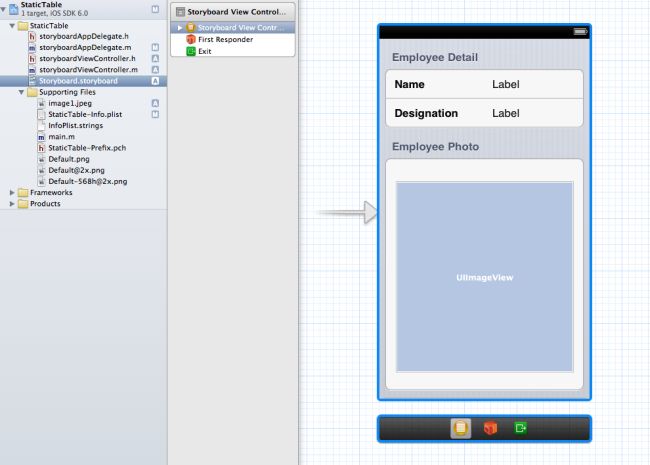This screenshot has width=650, height=465.
Task: Select Default-568h@2x.png file
Action: pos(87,182)
